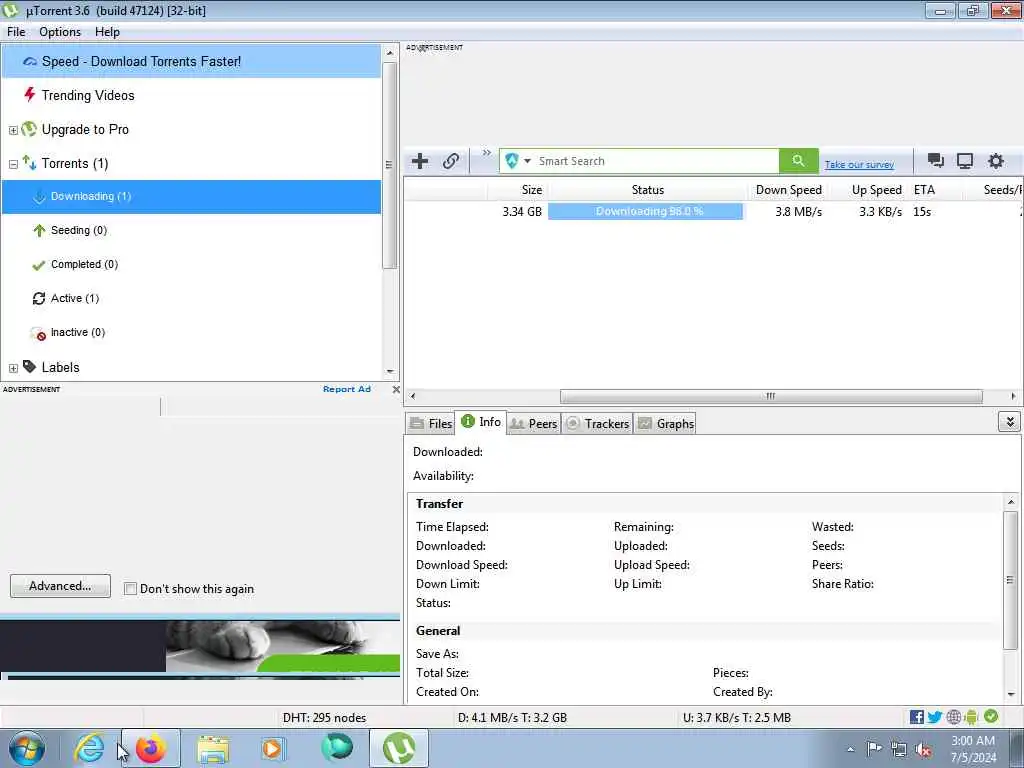Click the shield search provider icon
The height and width of the screenshot is (768, 1024).
click(511, 161)
